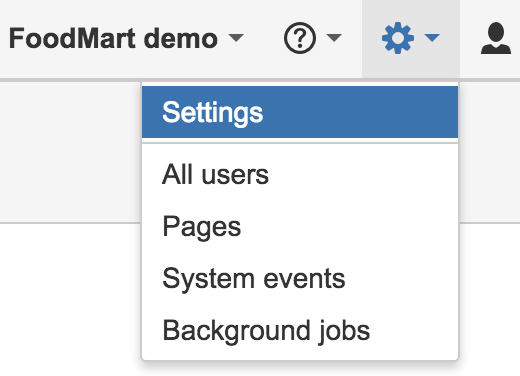The image size is (520, 376).
Task: Open the user profile silhouette icon
Action: tap(496, 38)
